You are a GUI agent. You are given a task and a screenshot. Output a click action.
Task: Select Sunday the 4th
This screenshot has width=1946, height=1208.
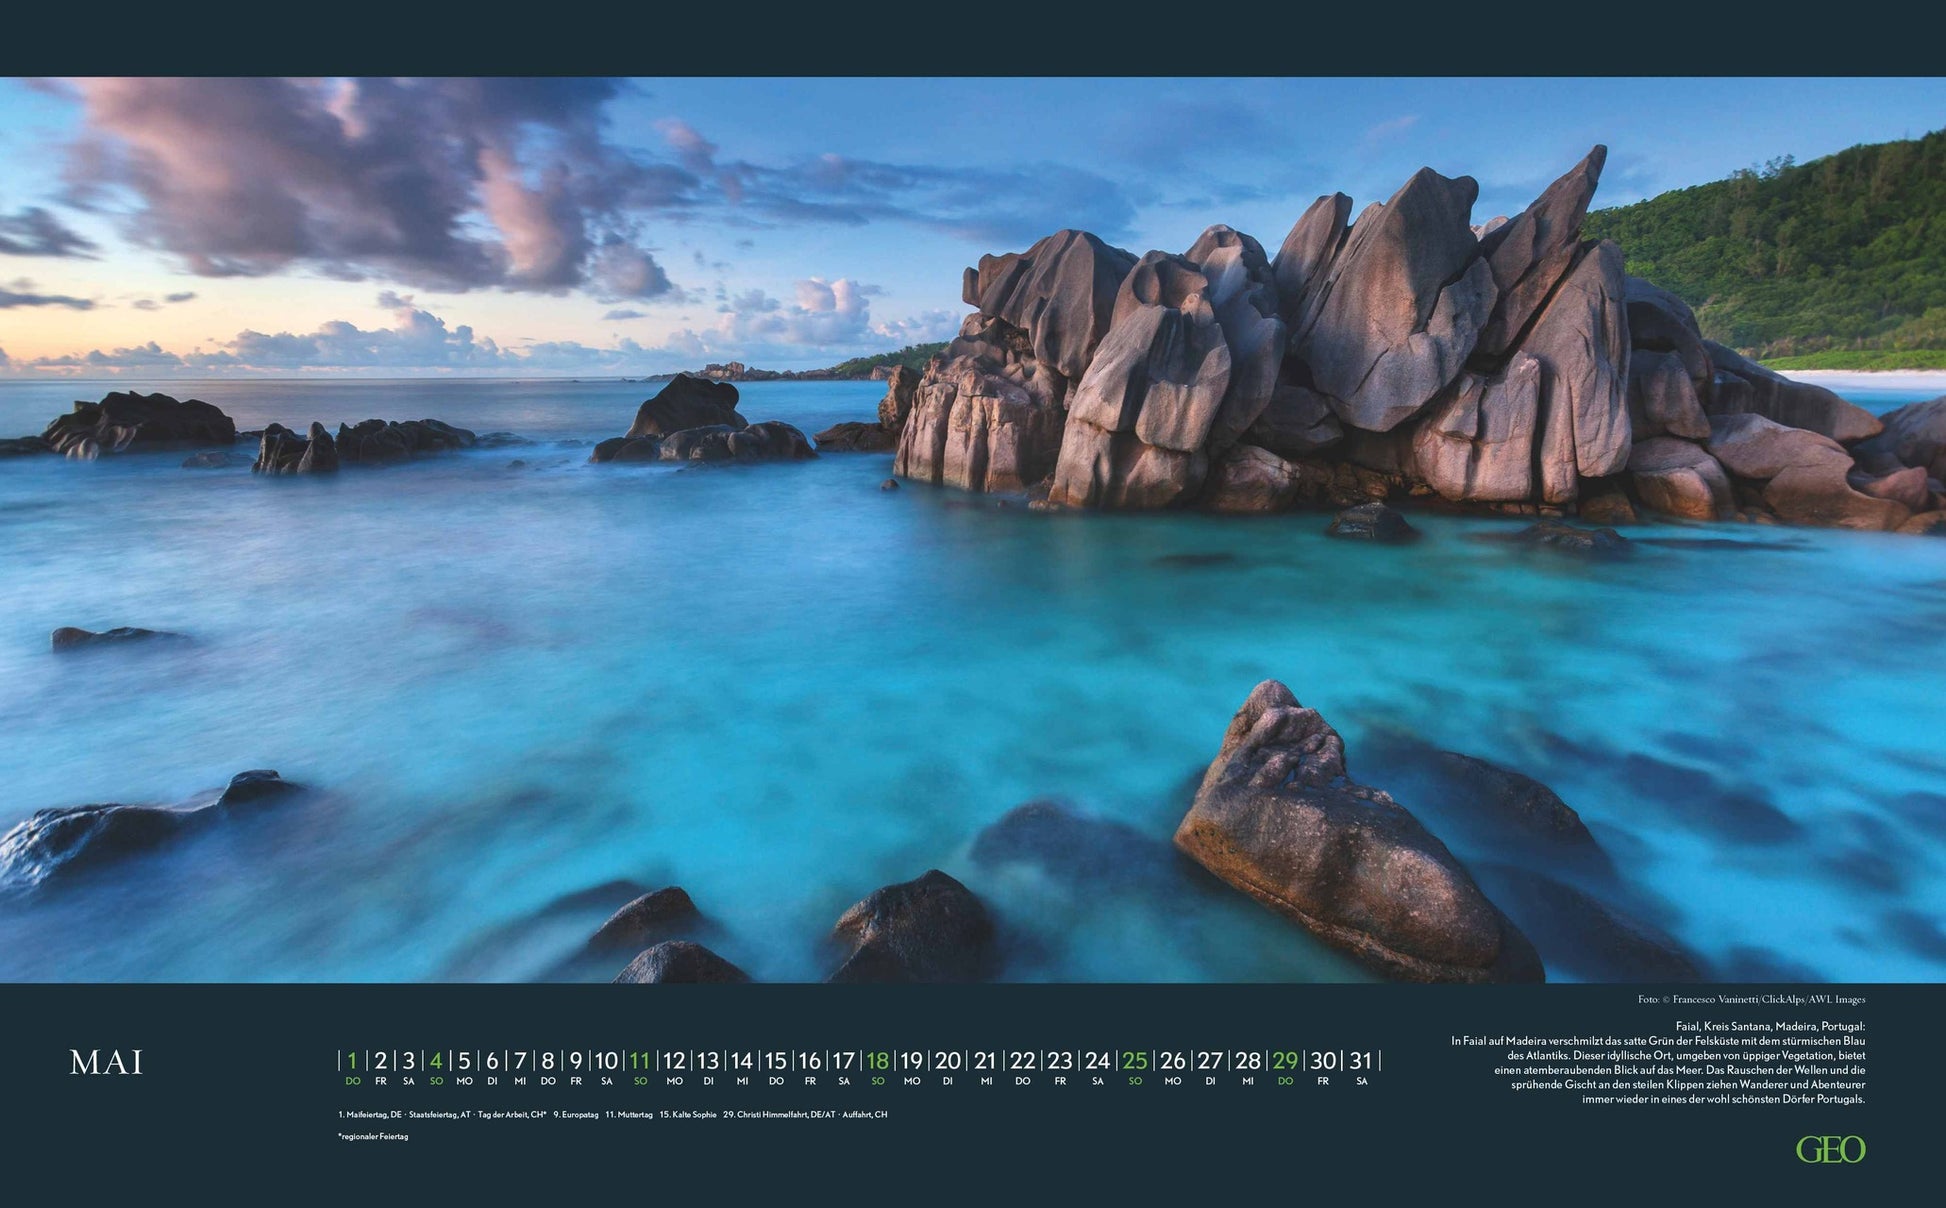click(436, 1061)
